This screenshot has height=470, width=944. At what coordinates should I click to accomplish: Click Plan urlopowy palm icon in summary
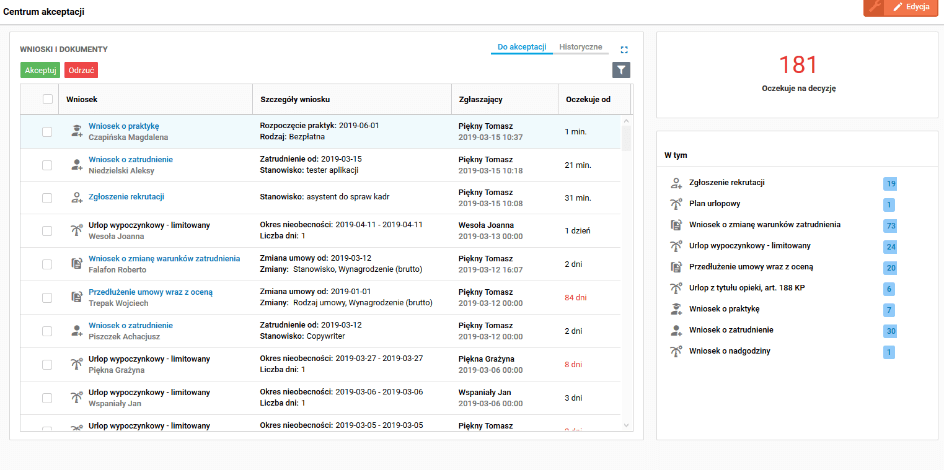675,204
